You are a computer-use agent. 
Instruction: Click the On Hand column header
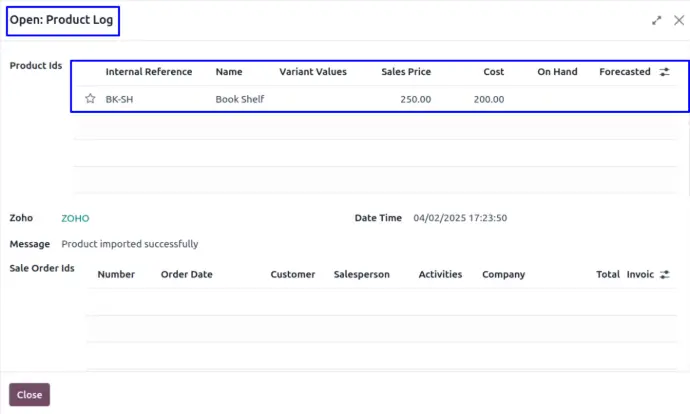[x=559, y=72]
